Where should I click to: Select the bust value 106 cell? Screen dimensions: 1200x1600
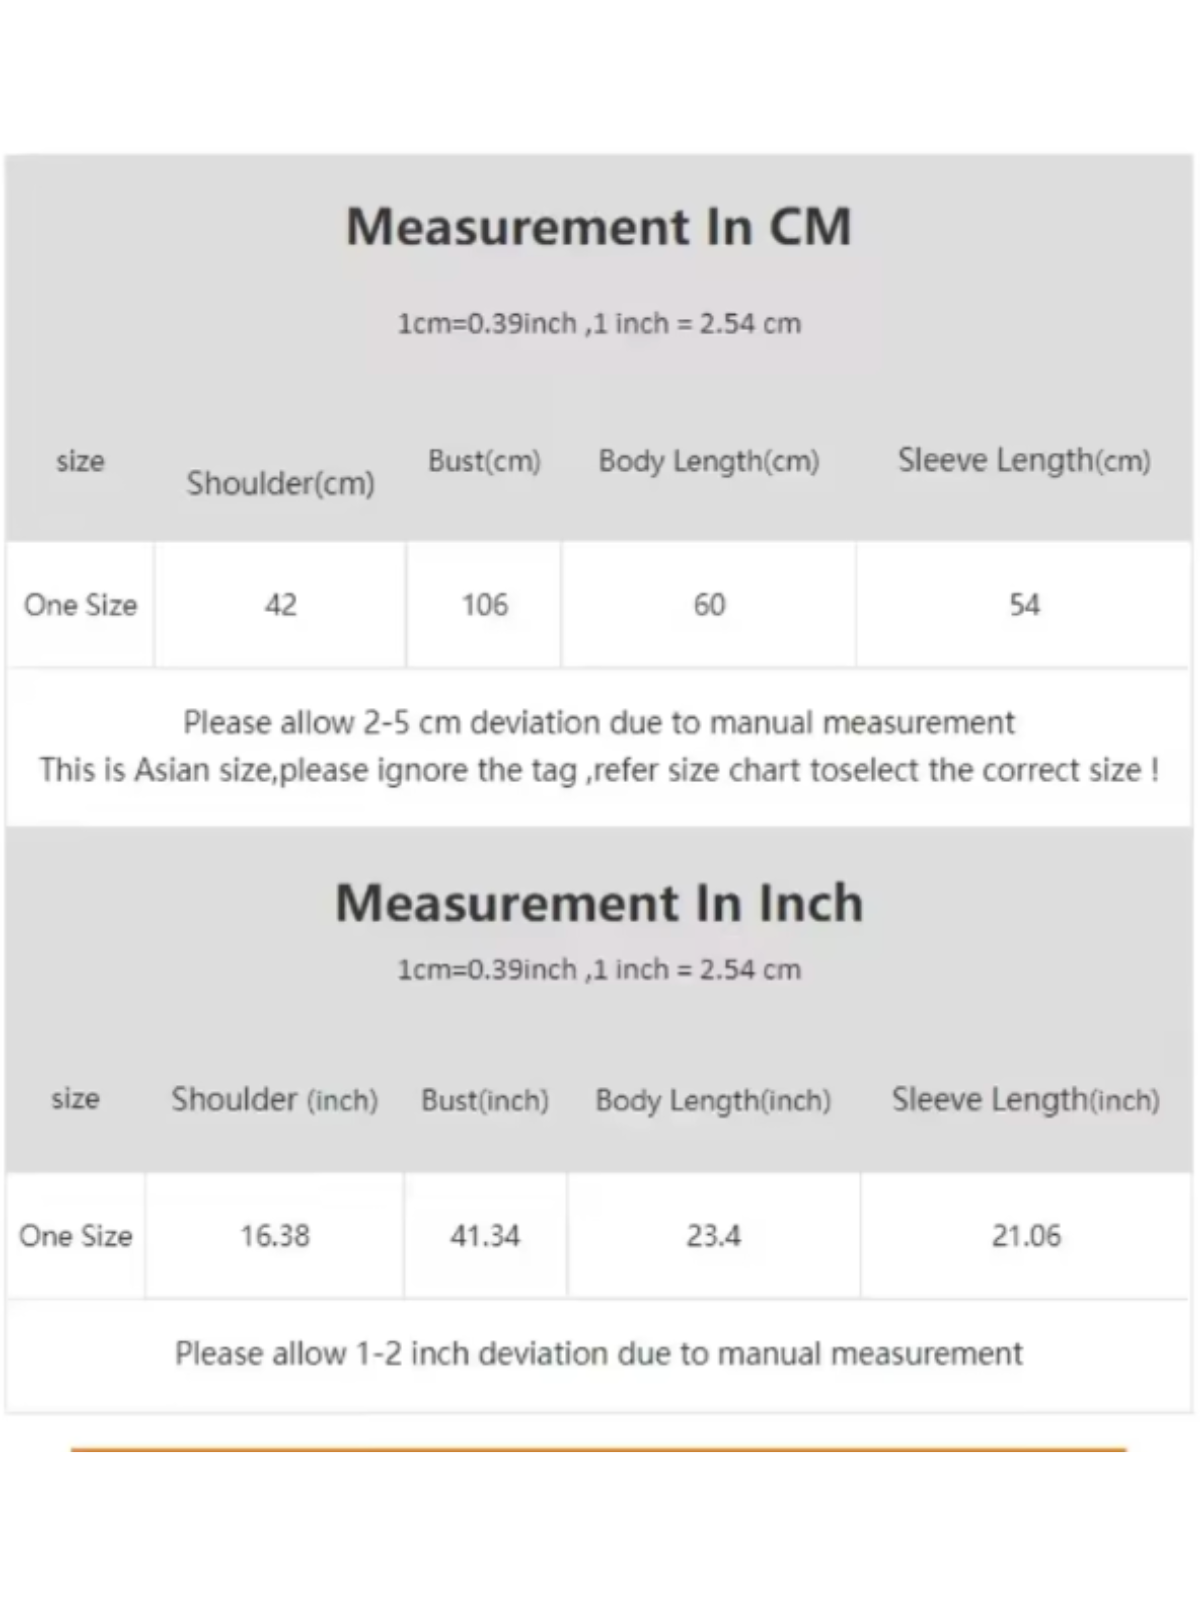(x=484, y=605)
